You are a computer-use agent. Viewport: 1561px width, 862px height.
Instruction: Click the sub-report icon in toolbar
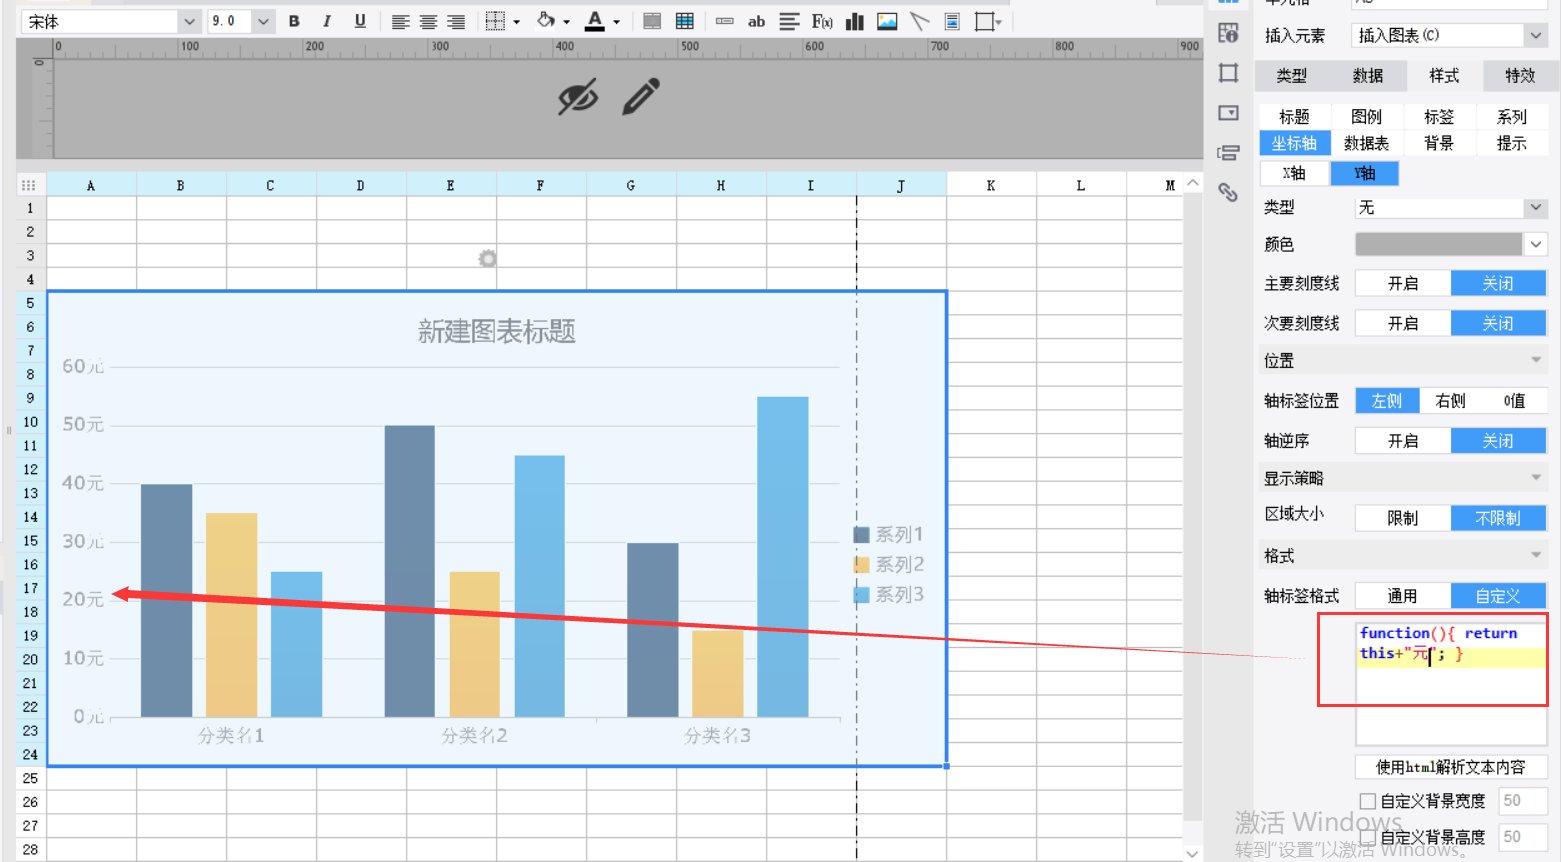coord(952,21)
